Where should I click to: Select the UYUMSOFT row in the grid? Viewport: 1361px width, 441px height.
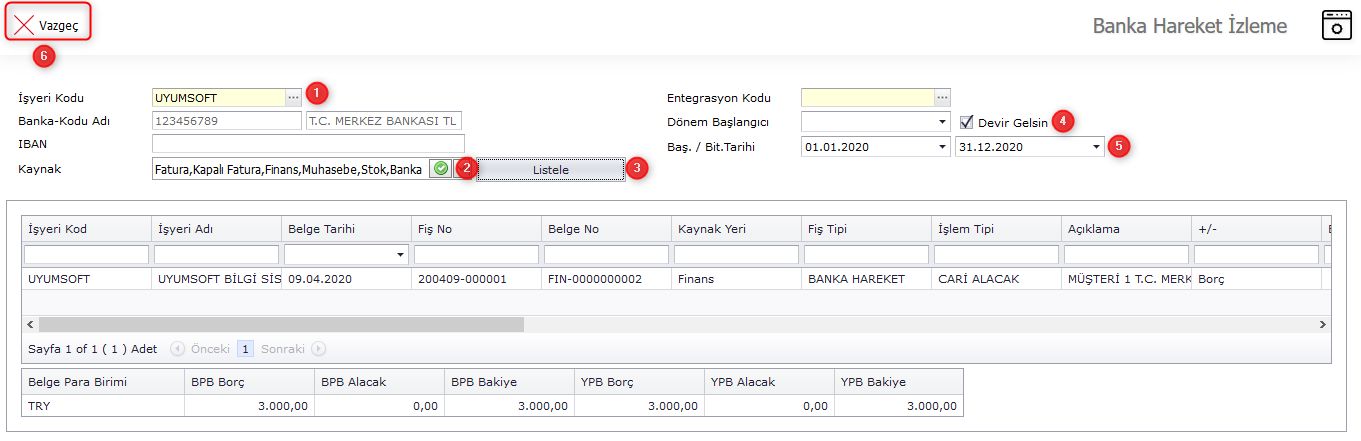click(86, 279)
